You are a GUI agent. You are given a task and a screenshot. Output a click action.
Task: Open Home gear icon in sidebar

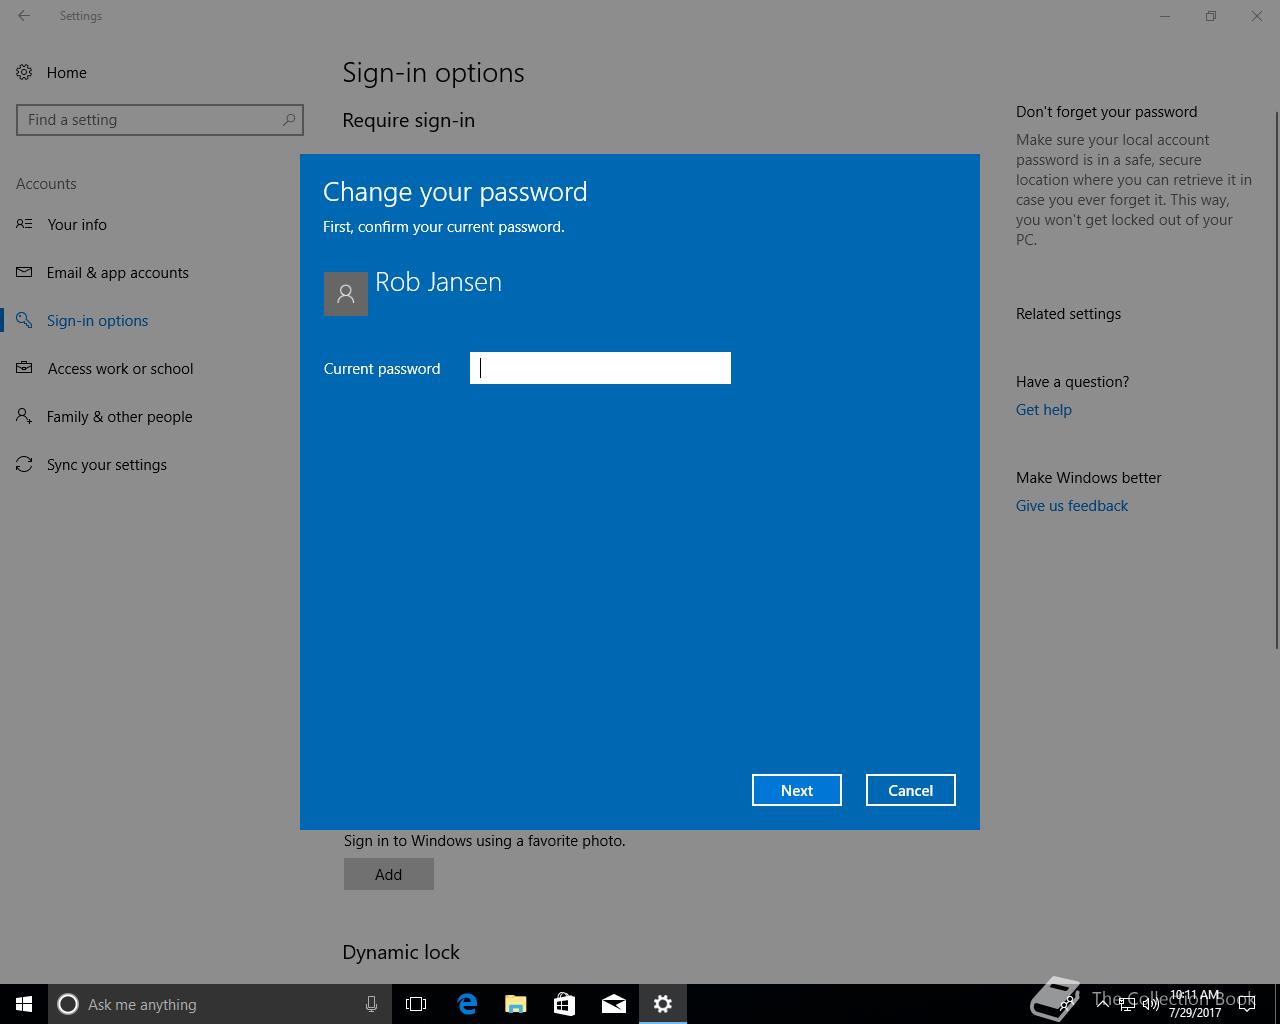[x=24, y=72]
